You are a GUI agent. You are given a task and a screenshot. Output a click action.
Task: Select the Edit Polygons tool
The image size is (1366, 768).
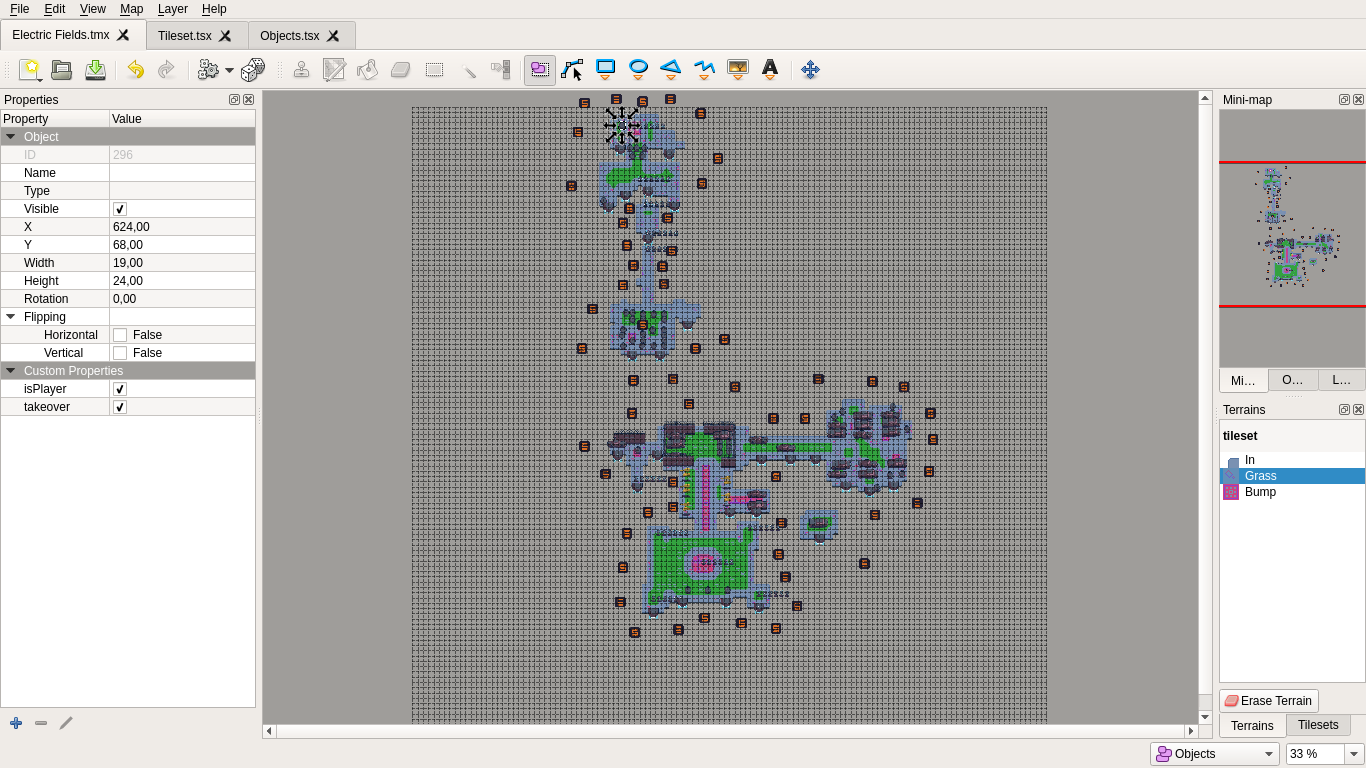point(572,69)
